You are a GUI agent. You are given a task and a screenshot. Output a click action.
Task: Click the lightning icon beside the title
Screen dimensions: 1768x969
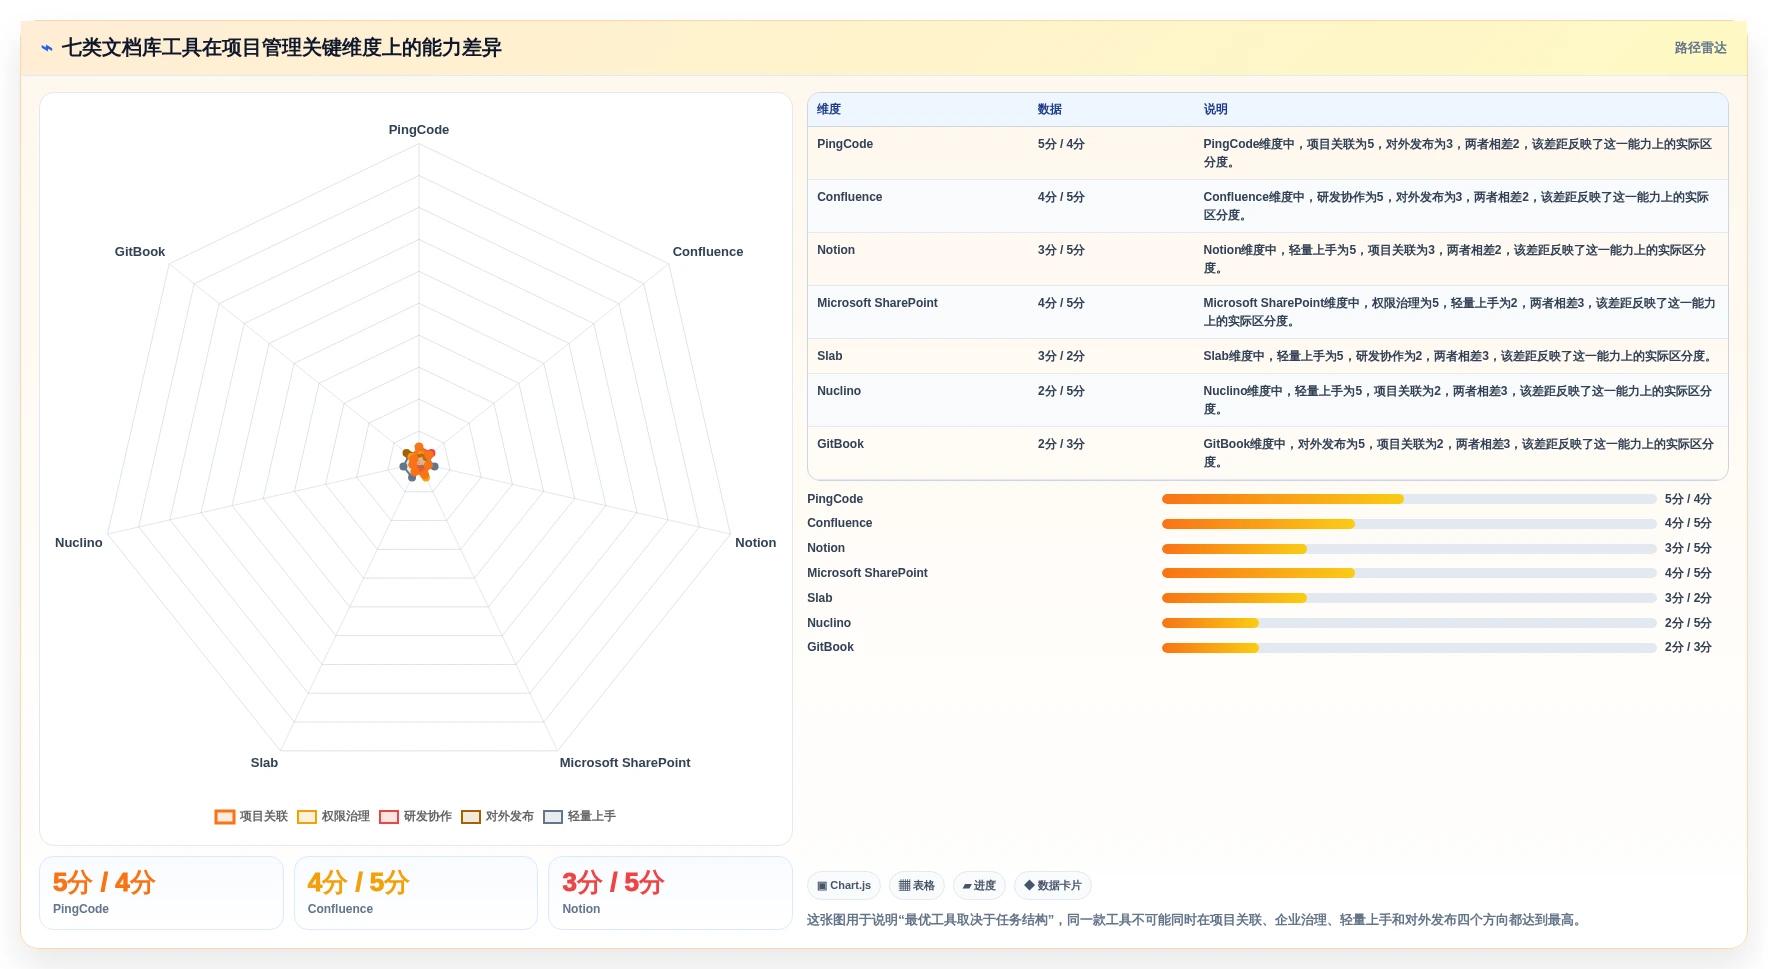click(x=47, y=48)
